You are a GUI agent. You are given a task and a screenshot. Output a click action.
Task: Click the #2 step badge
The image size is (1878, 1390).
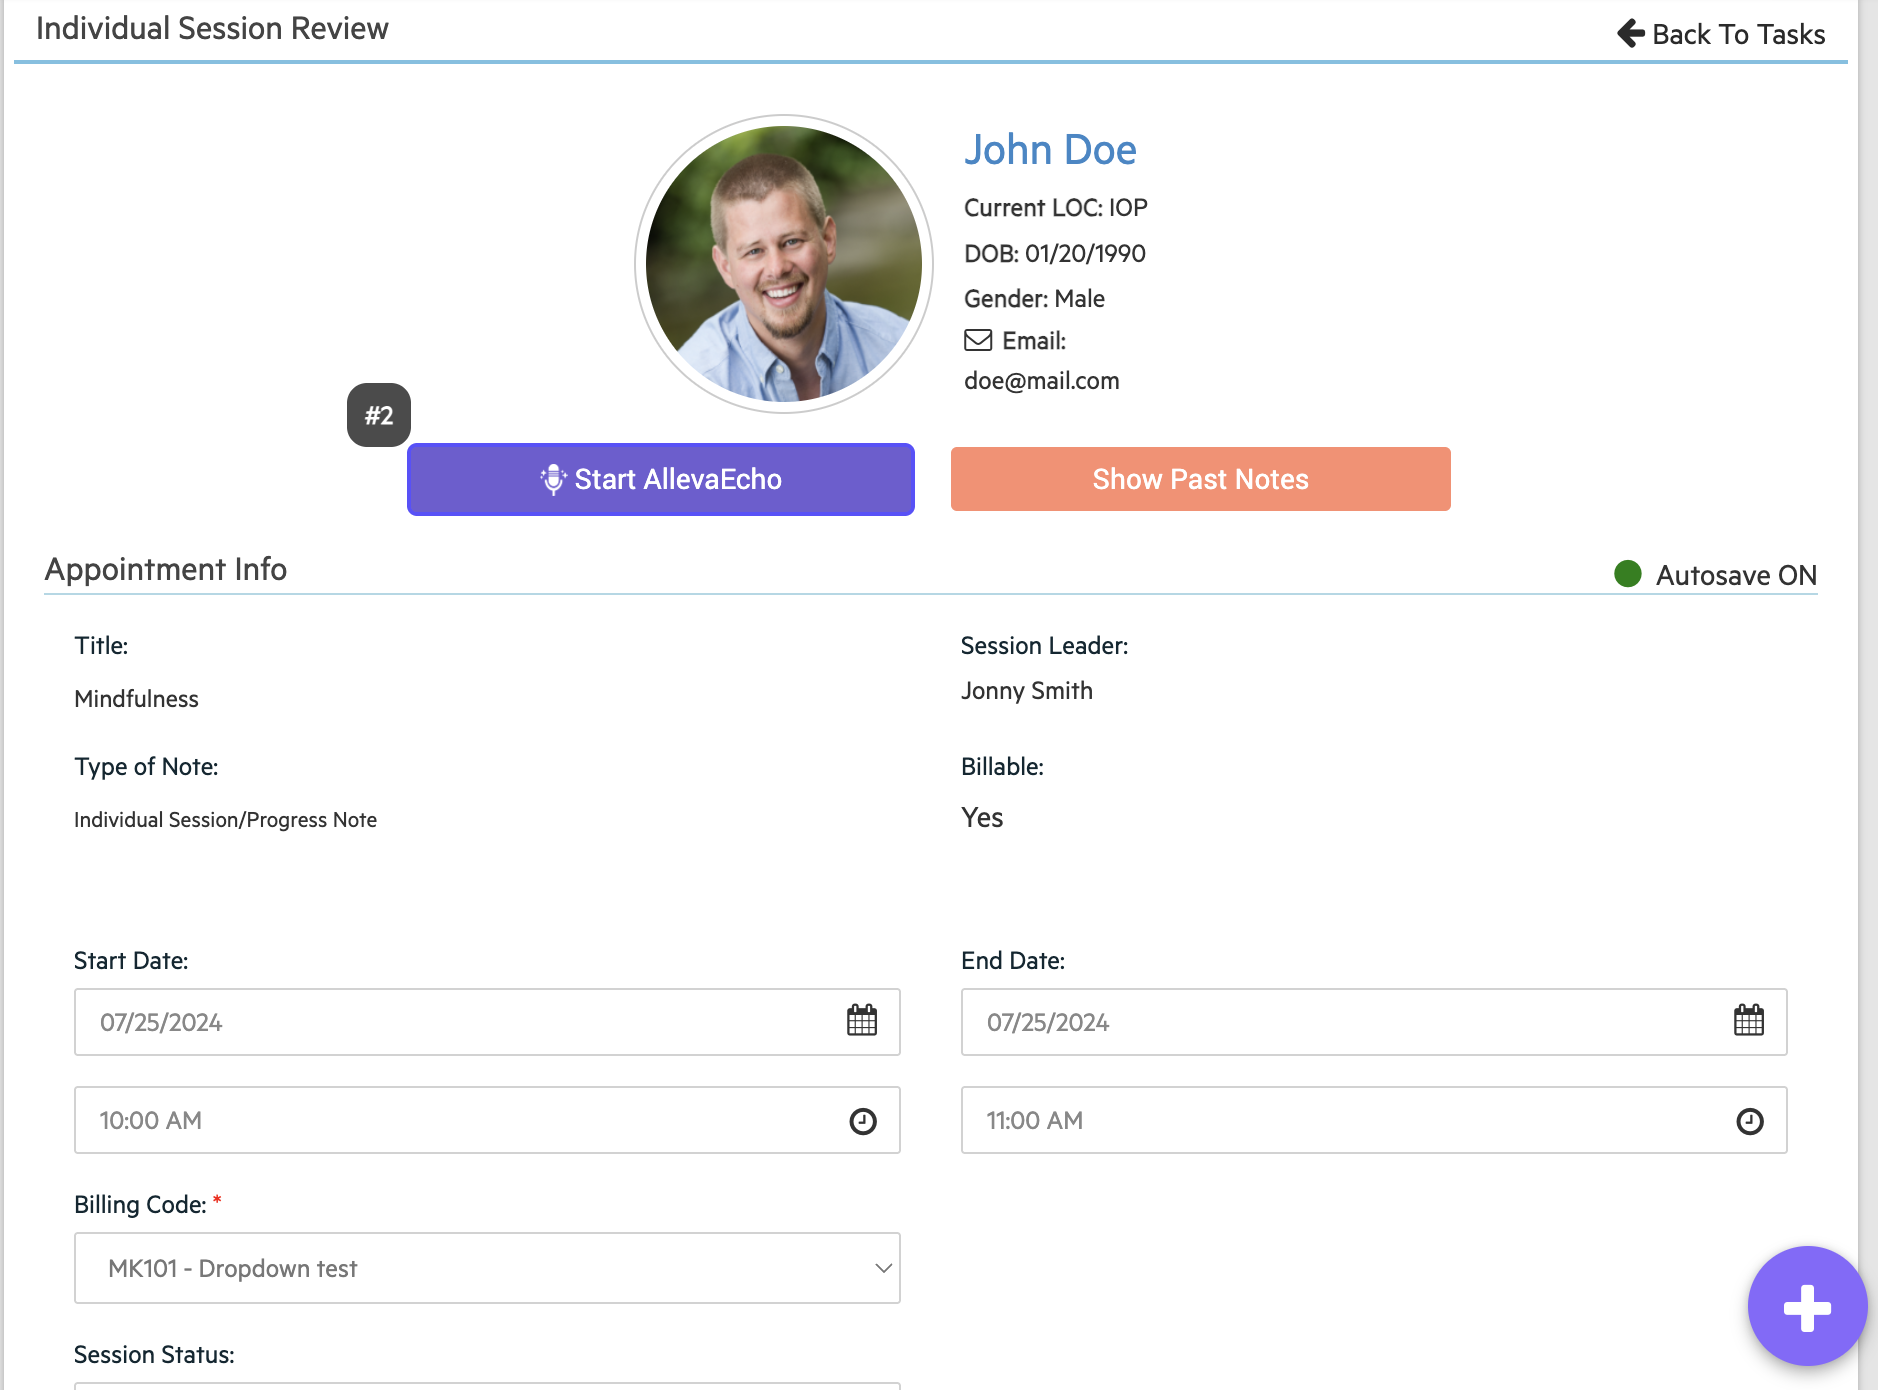379,415
